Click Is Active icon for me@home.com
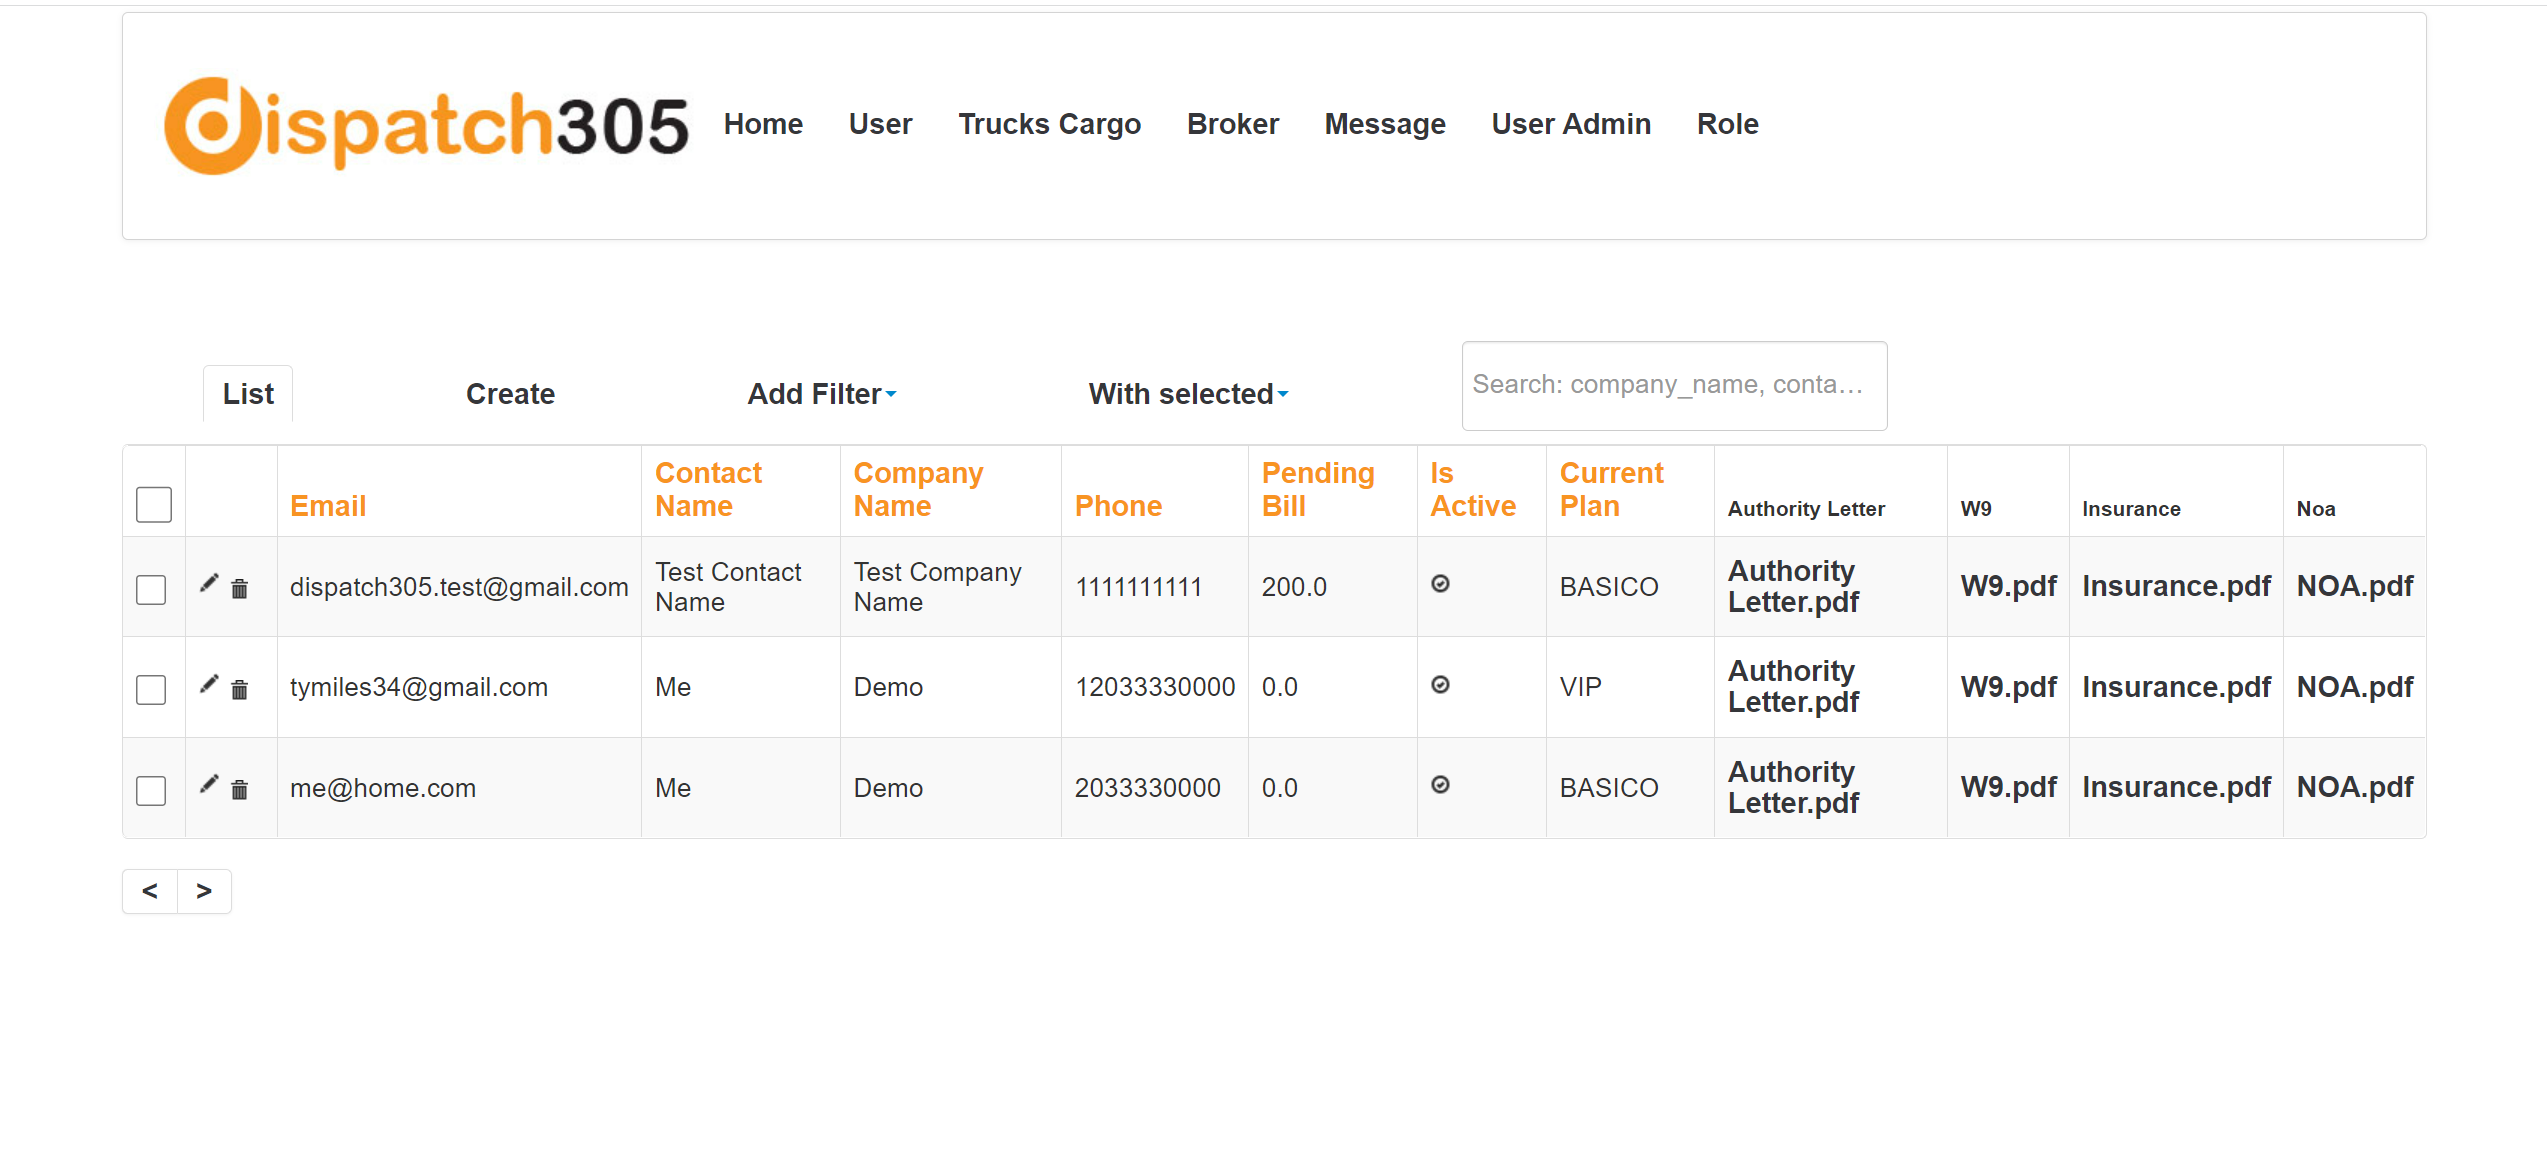The height and width of the screenshot is (1172, 2547). click(x=1440, y=785)
